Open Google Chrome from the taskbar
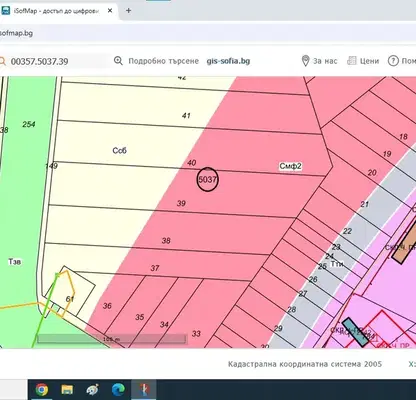The image size is (416, 400). [42, 389]
